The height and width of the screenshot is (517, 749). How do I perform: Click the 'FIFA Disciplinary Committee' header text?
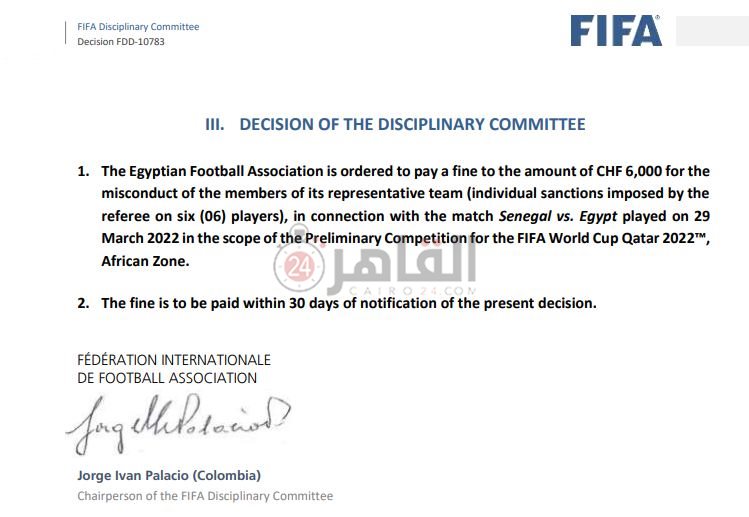[x=138, y=27]
